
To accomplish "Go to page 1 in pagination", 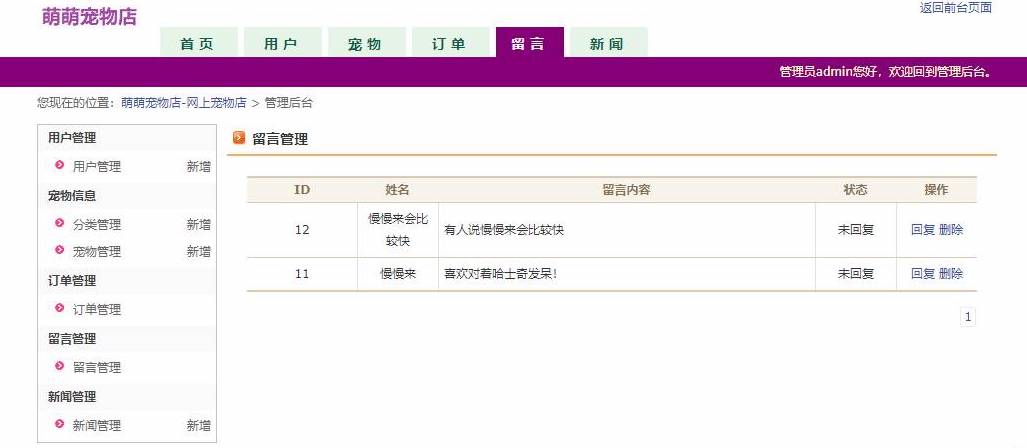I will point(967,318).
